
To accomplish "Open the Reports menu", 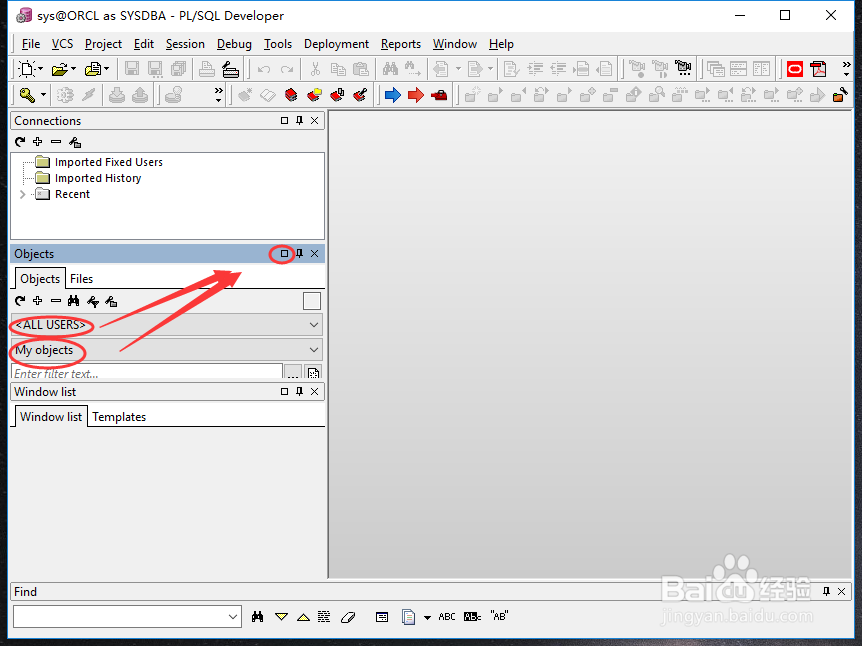I will tap(401, 44).
